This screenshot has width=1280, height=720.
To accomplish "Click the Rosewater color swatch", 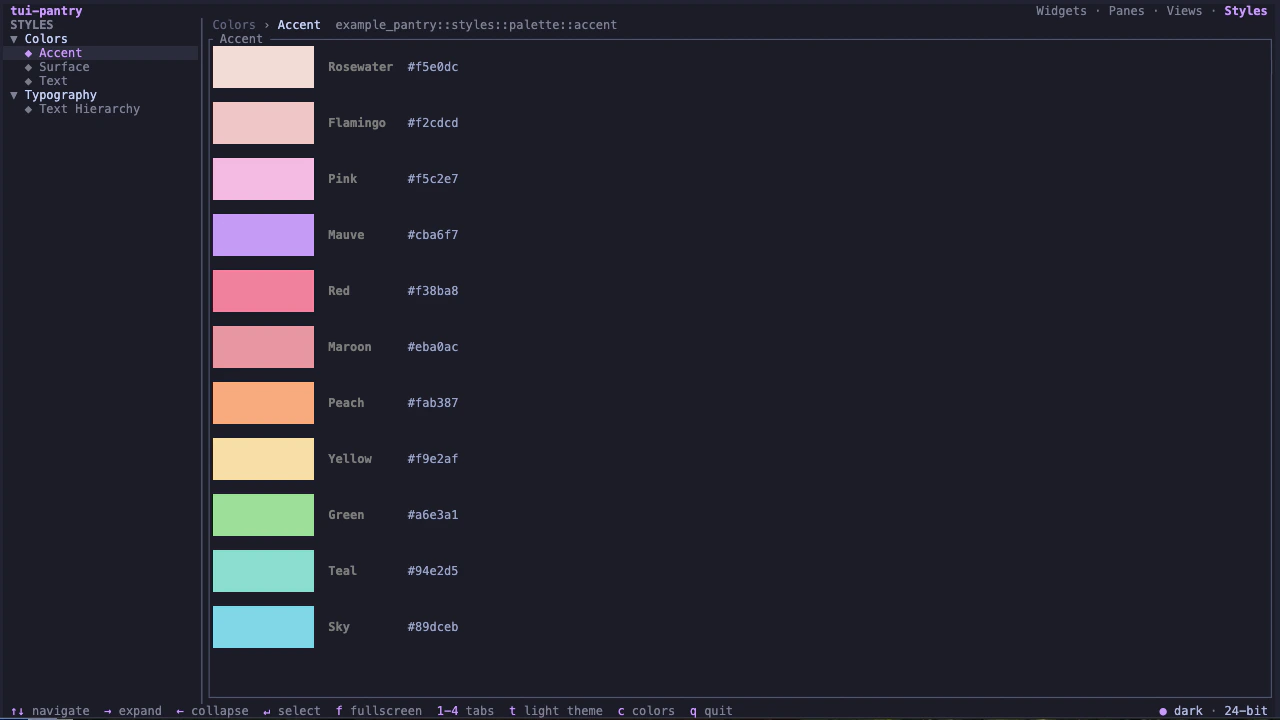I will coord(263,67).
